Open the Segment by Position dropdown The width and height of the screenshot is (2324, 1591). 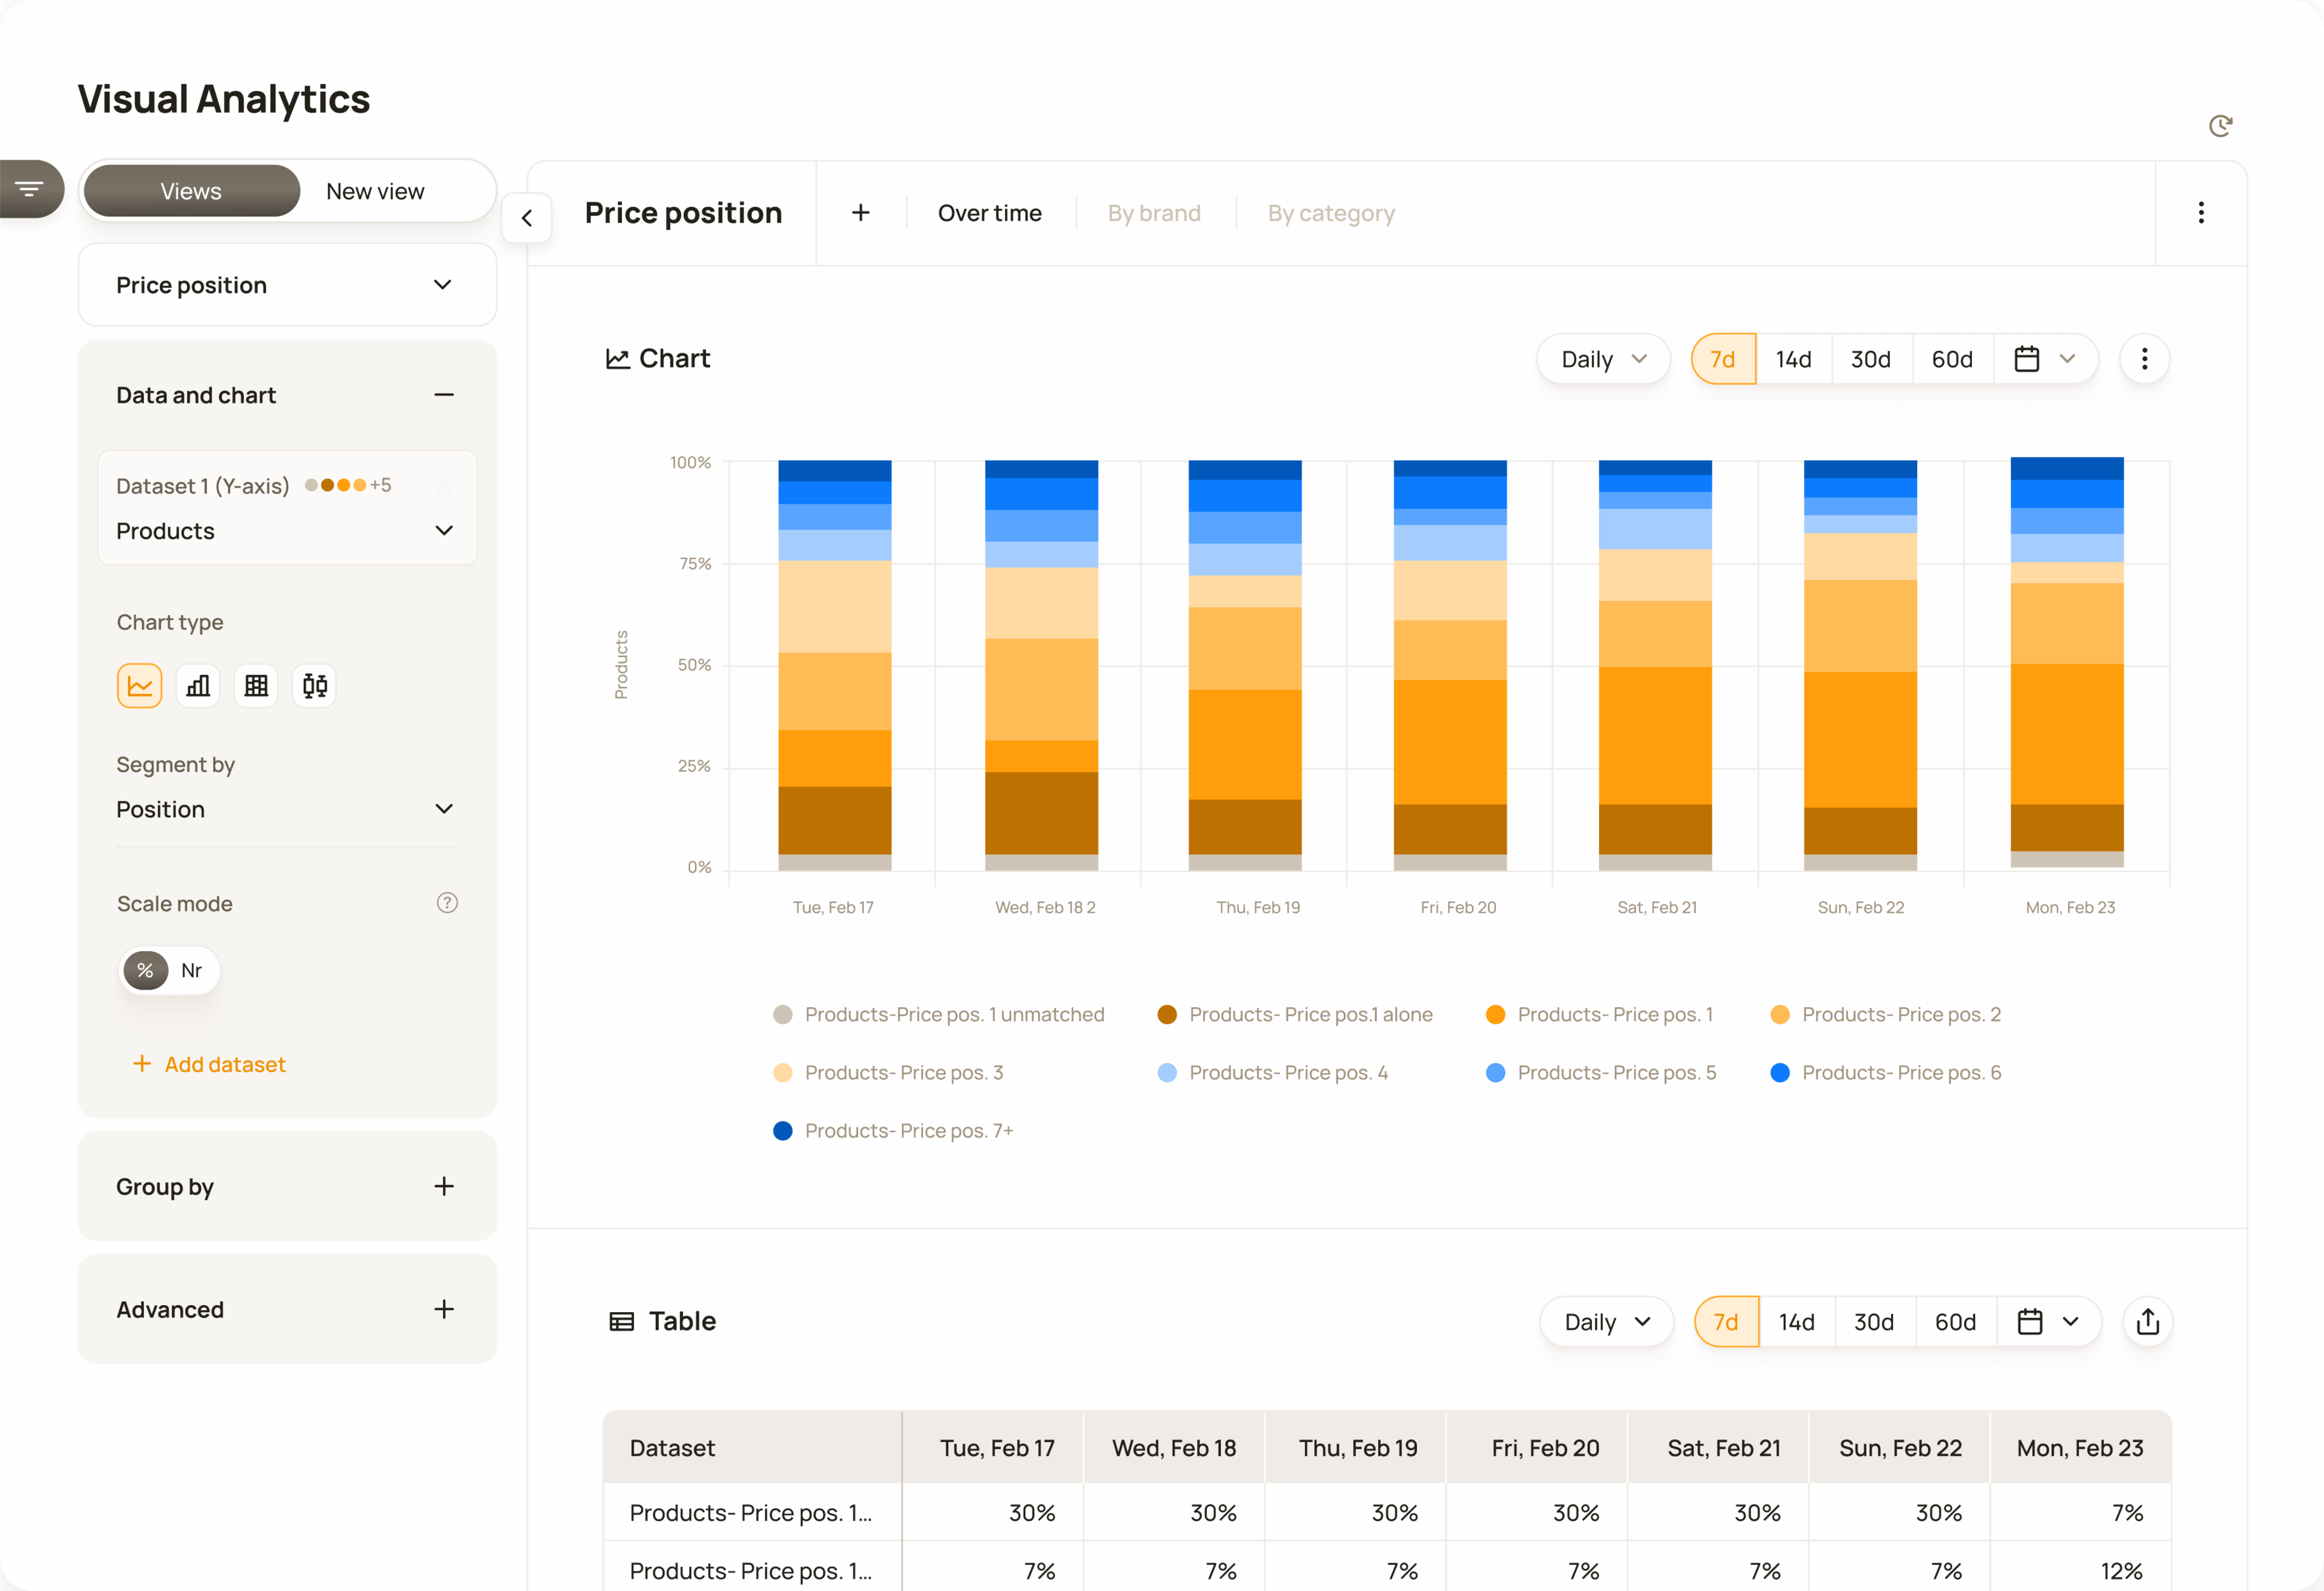pyautogui.click(x=287, y=809)
